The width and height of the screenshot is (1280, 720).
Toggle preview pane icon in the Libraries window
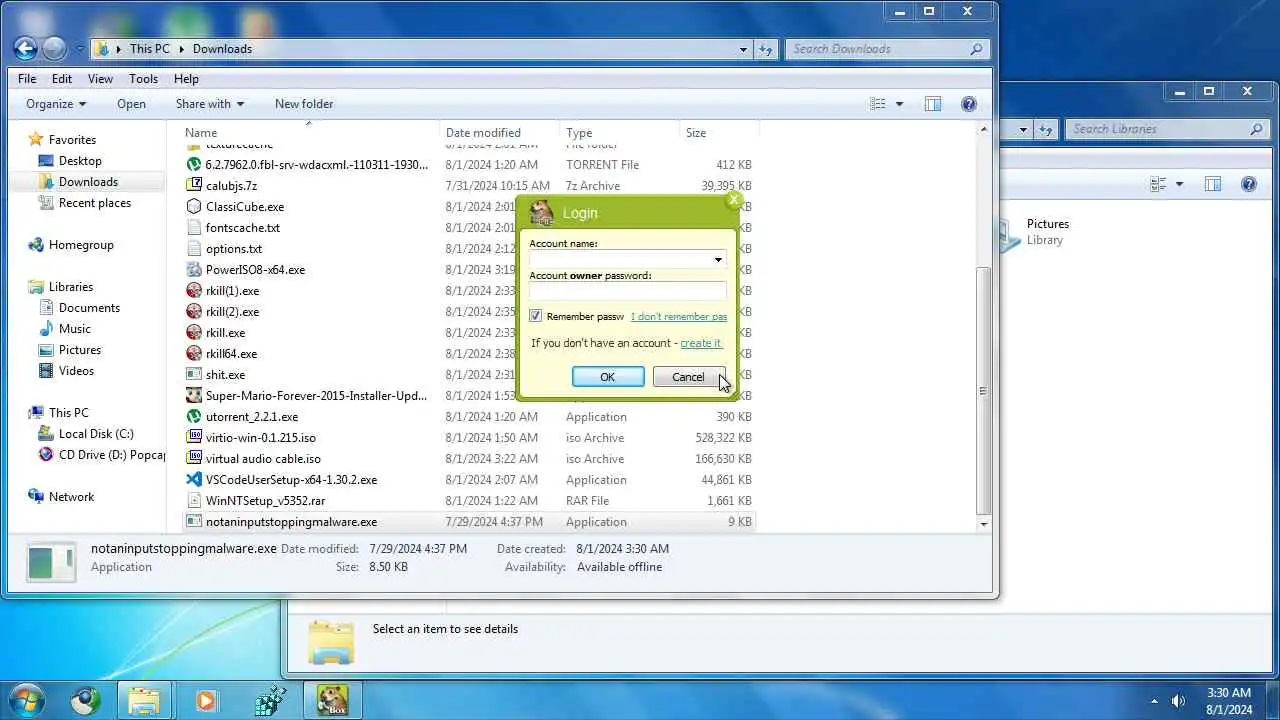(x=1213, y=184)
